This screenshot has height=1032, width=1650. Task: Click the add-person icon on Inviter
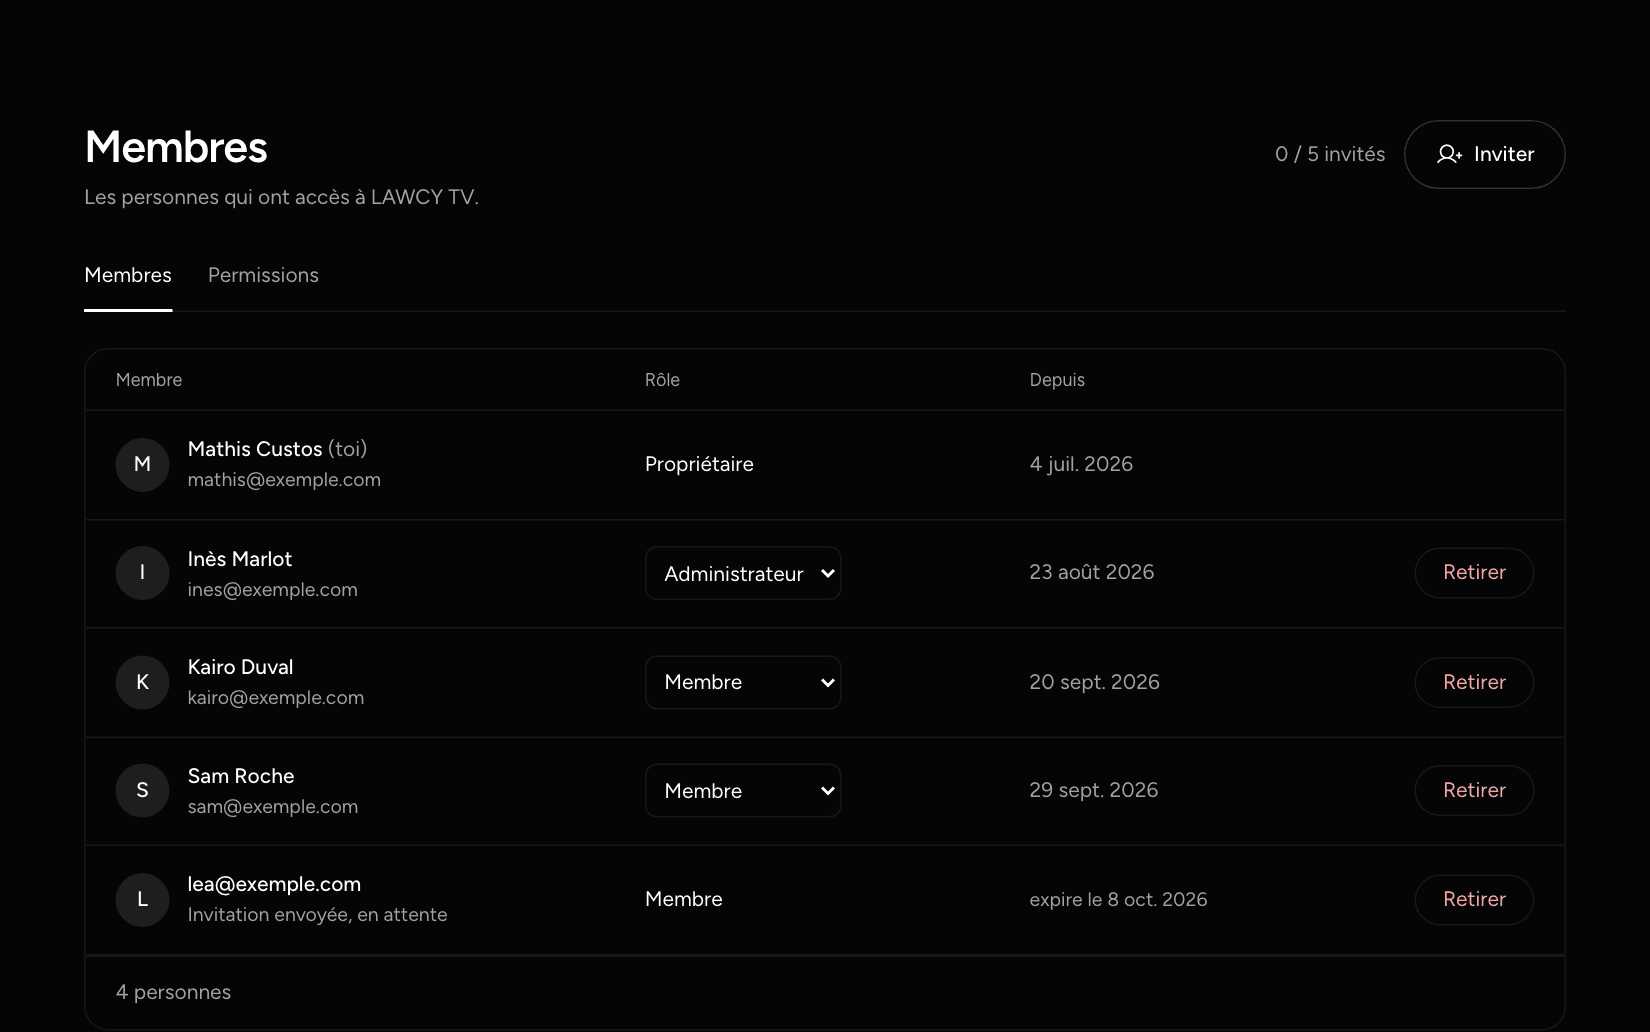pyautogui.click(x=1449, y=154)
